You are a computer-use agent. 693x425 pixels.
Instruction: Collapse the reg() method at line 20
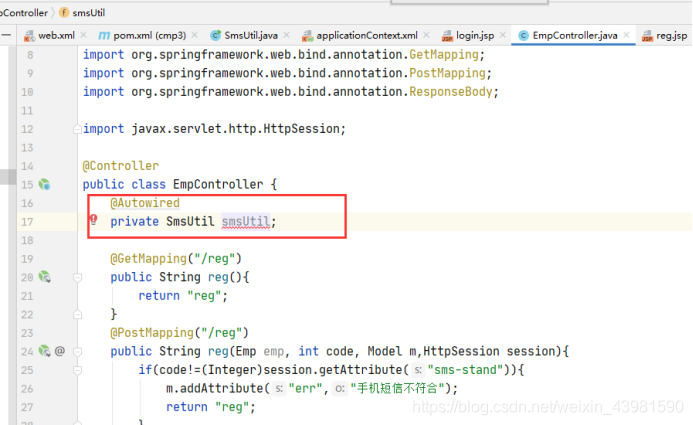pos(77,277)
